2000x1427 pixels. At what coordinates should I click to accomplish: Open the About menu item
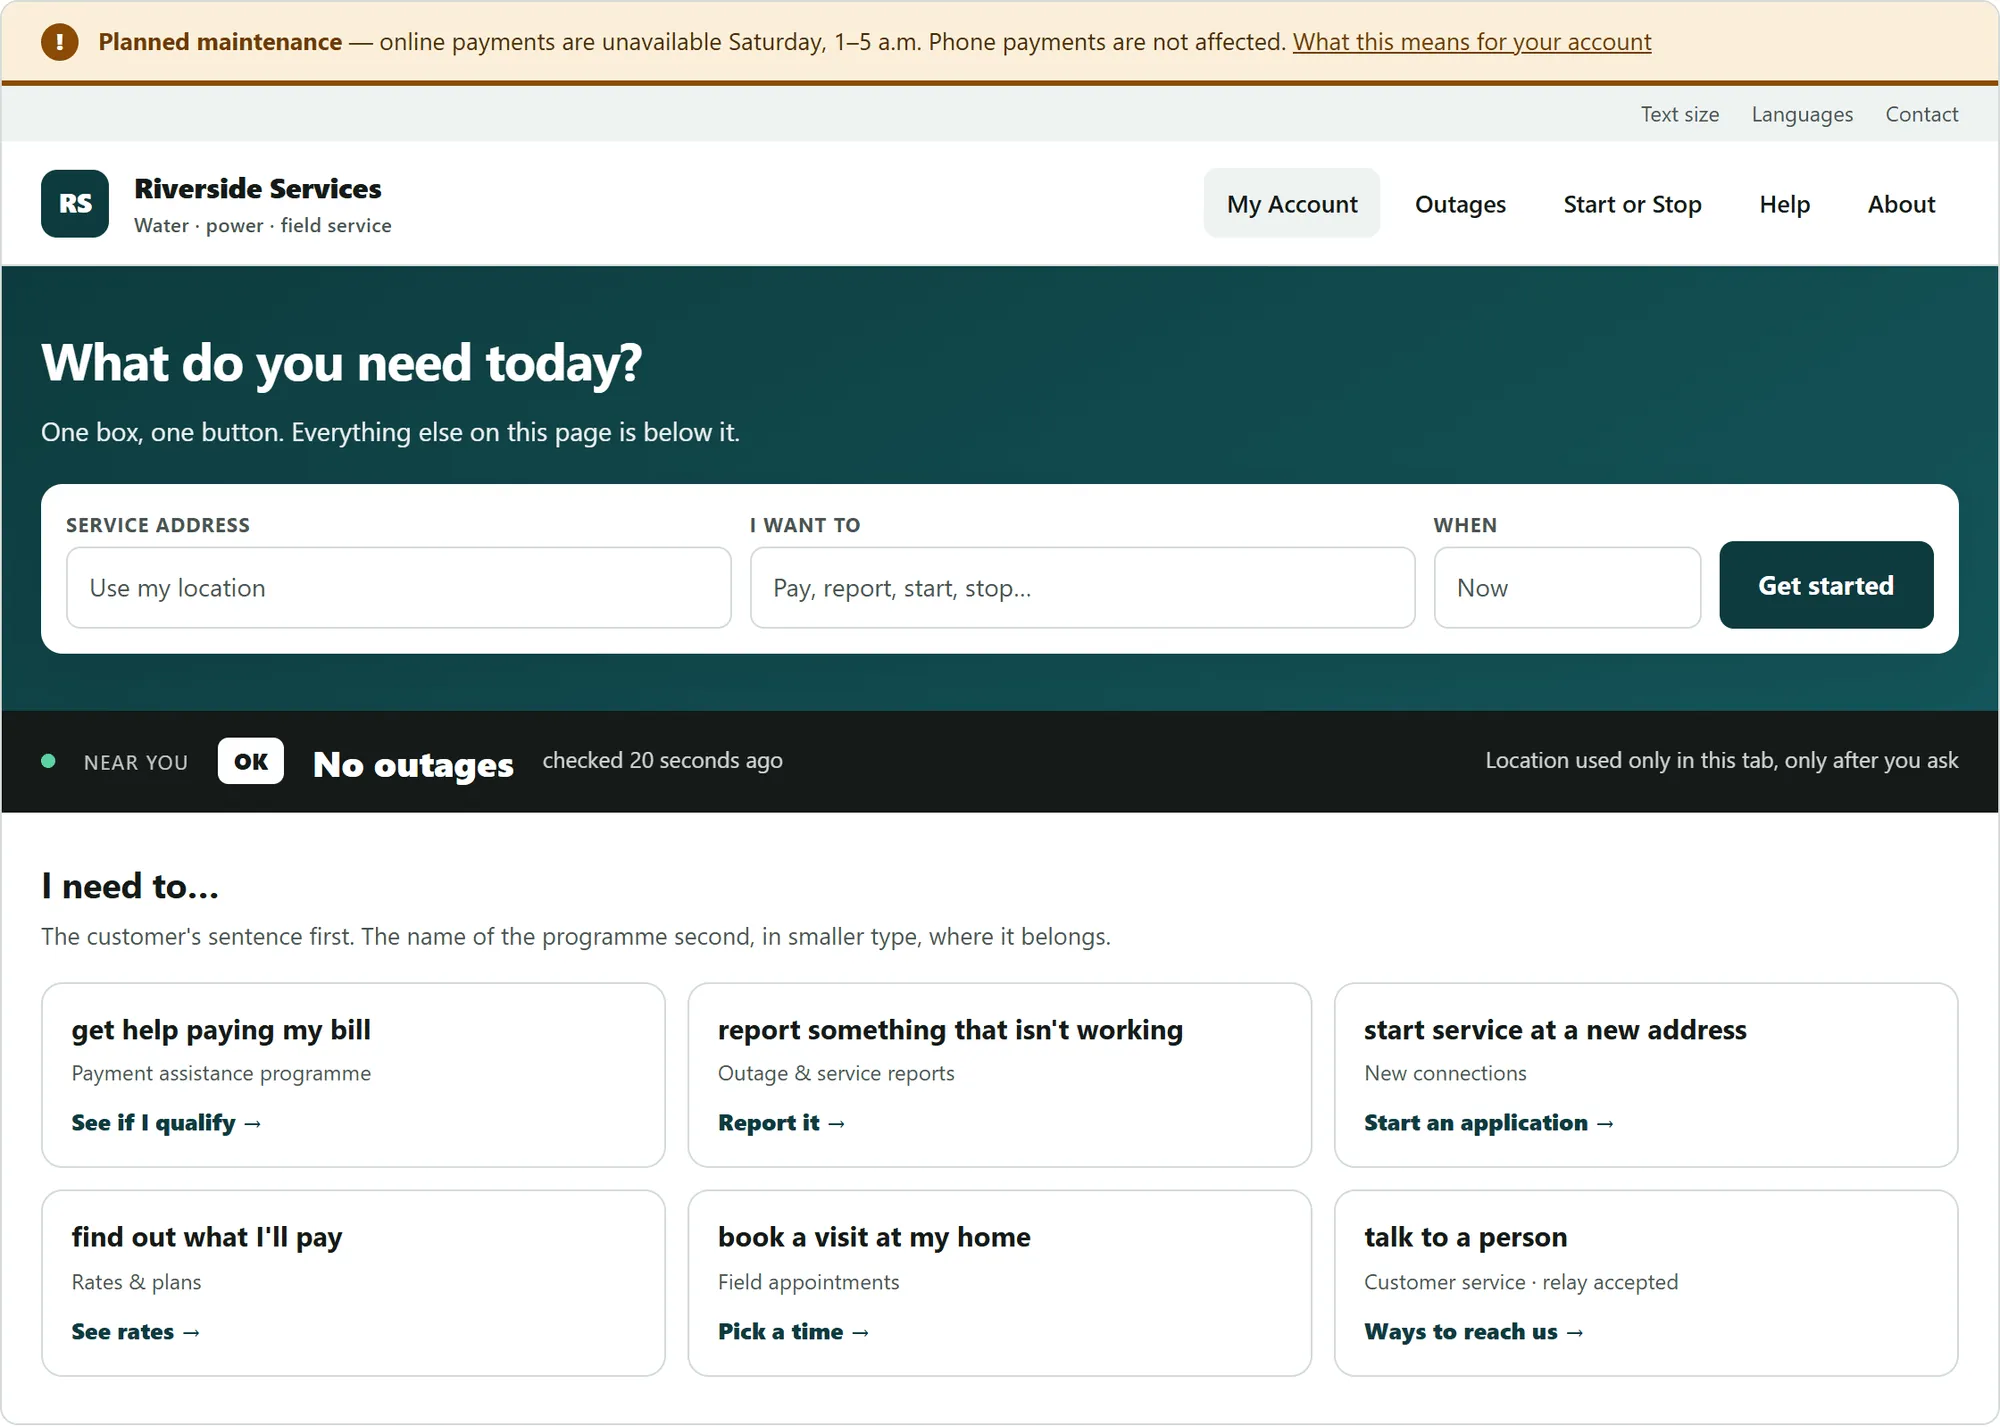(x=1901, y=204)
